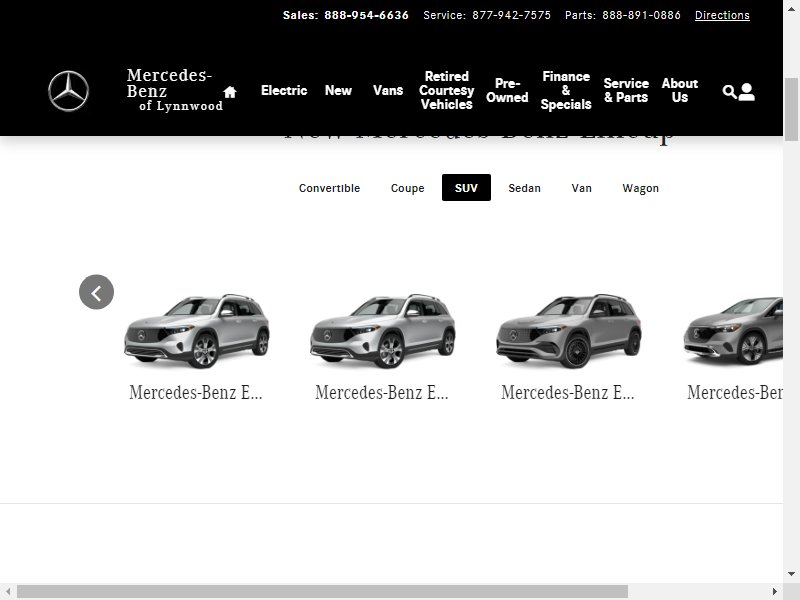Open the Pre-Owned menu

(x=507, y=90)
